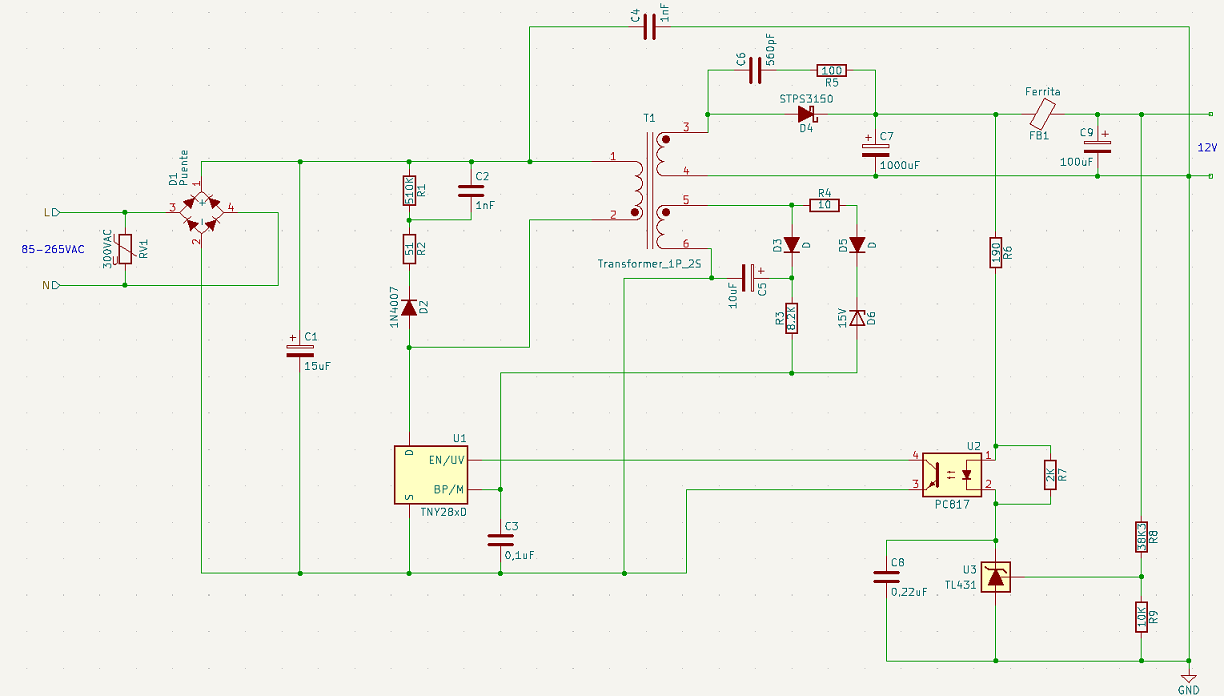Select resistor R5 with value 100
This screenshot has height=696, width=1224.
[831, 70]
